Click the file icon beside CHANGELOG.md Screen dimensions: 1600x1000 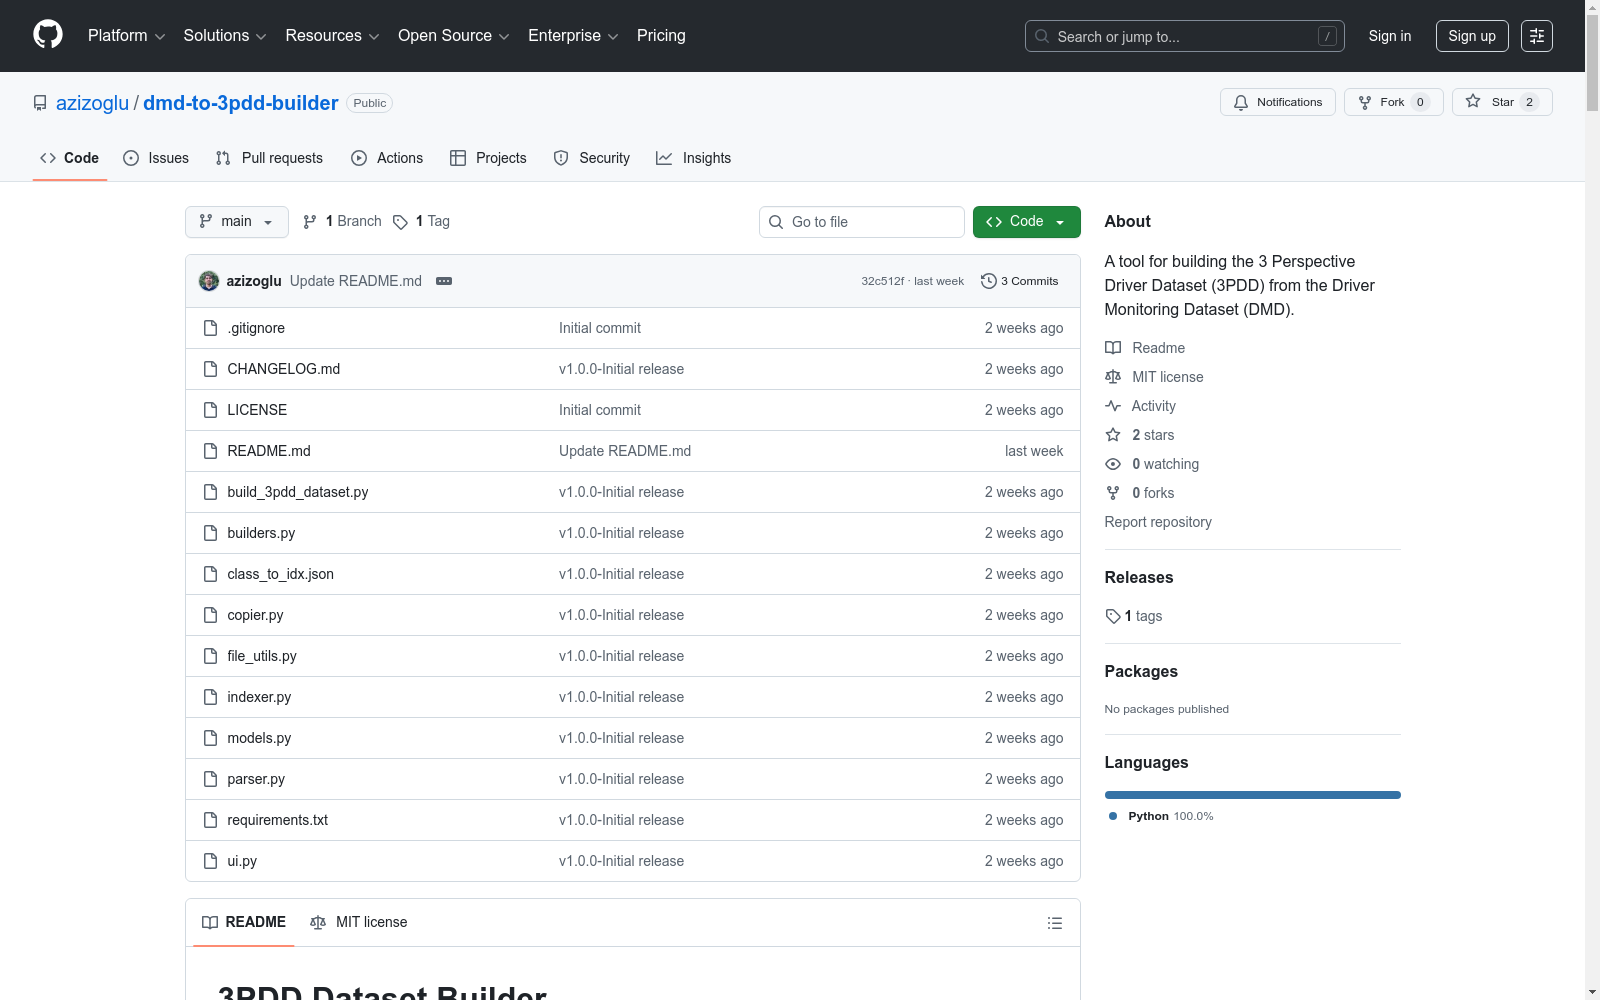[x=210, y=369]
